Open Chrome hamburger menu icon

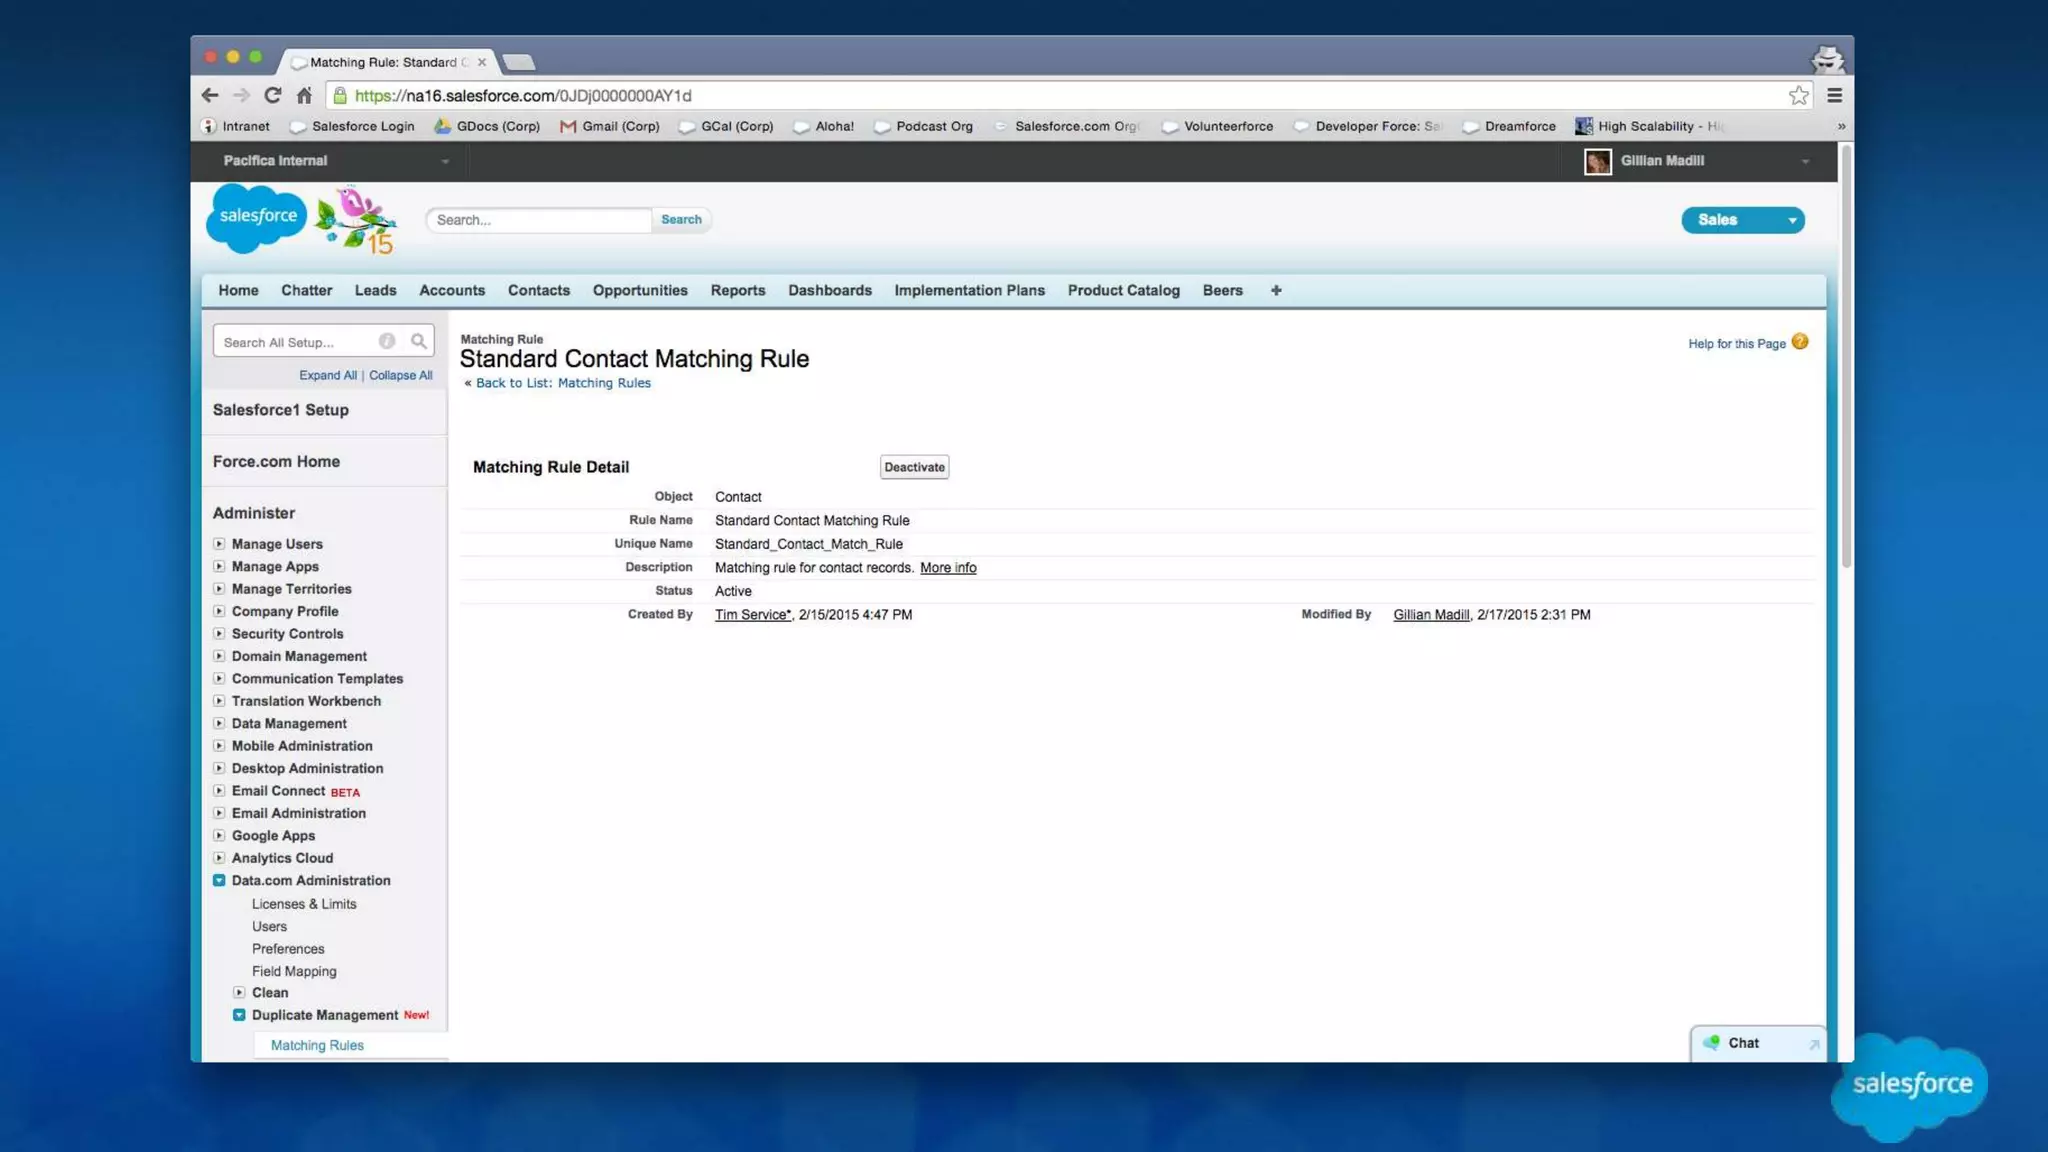tap(1834, 95)
